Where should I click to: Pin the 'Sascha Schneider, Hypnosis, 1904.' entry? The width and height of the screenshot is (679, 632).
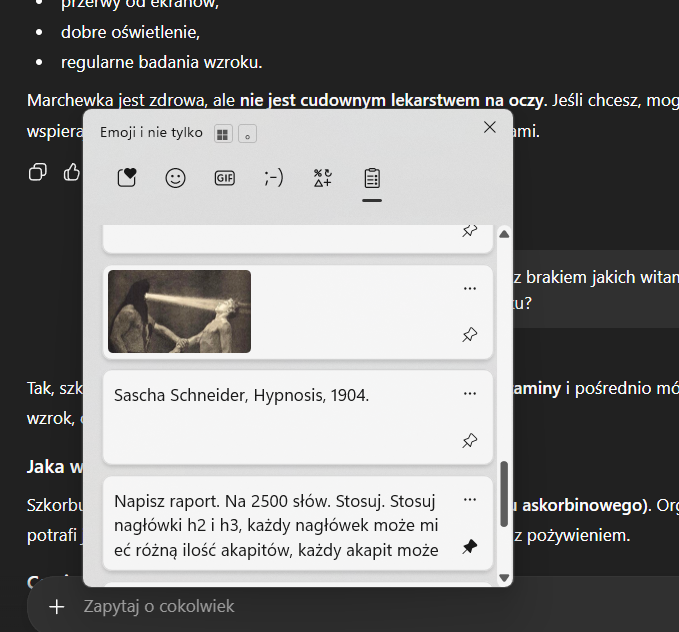click(470, 441)
